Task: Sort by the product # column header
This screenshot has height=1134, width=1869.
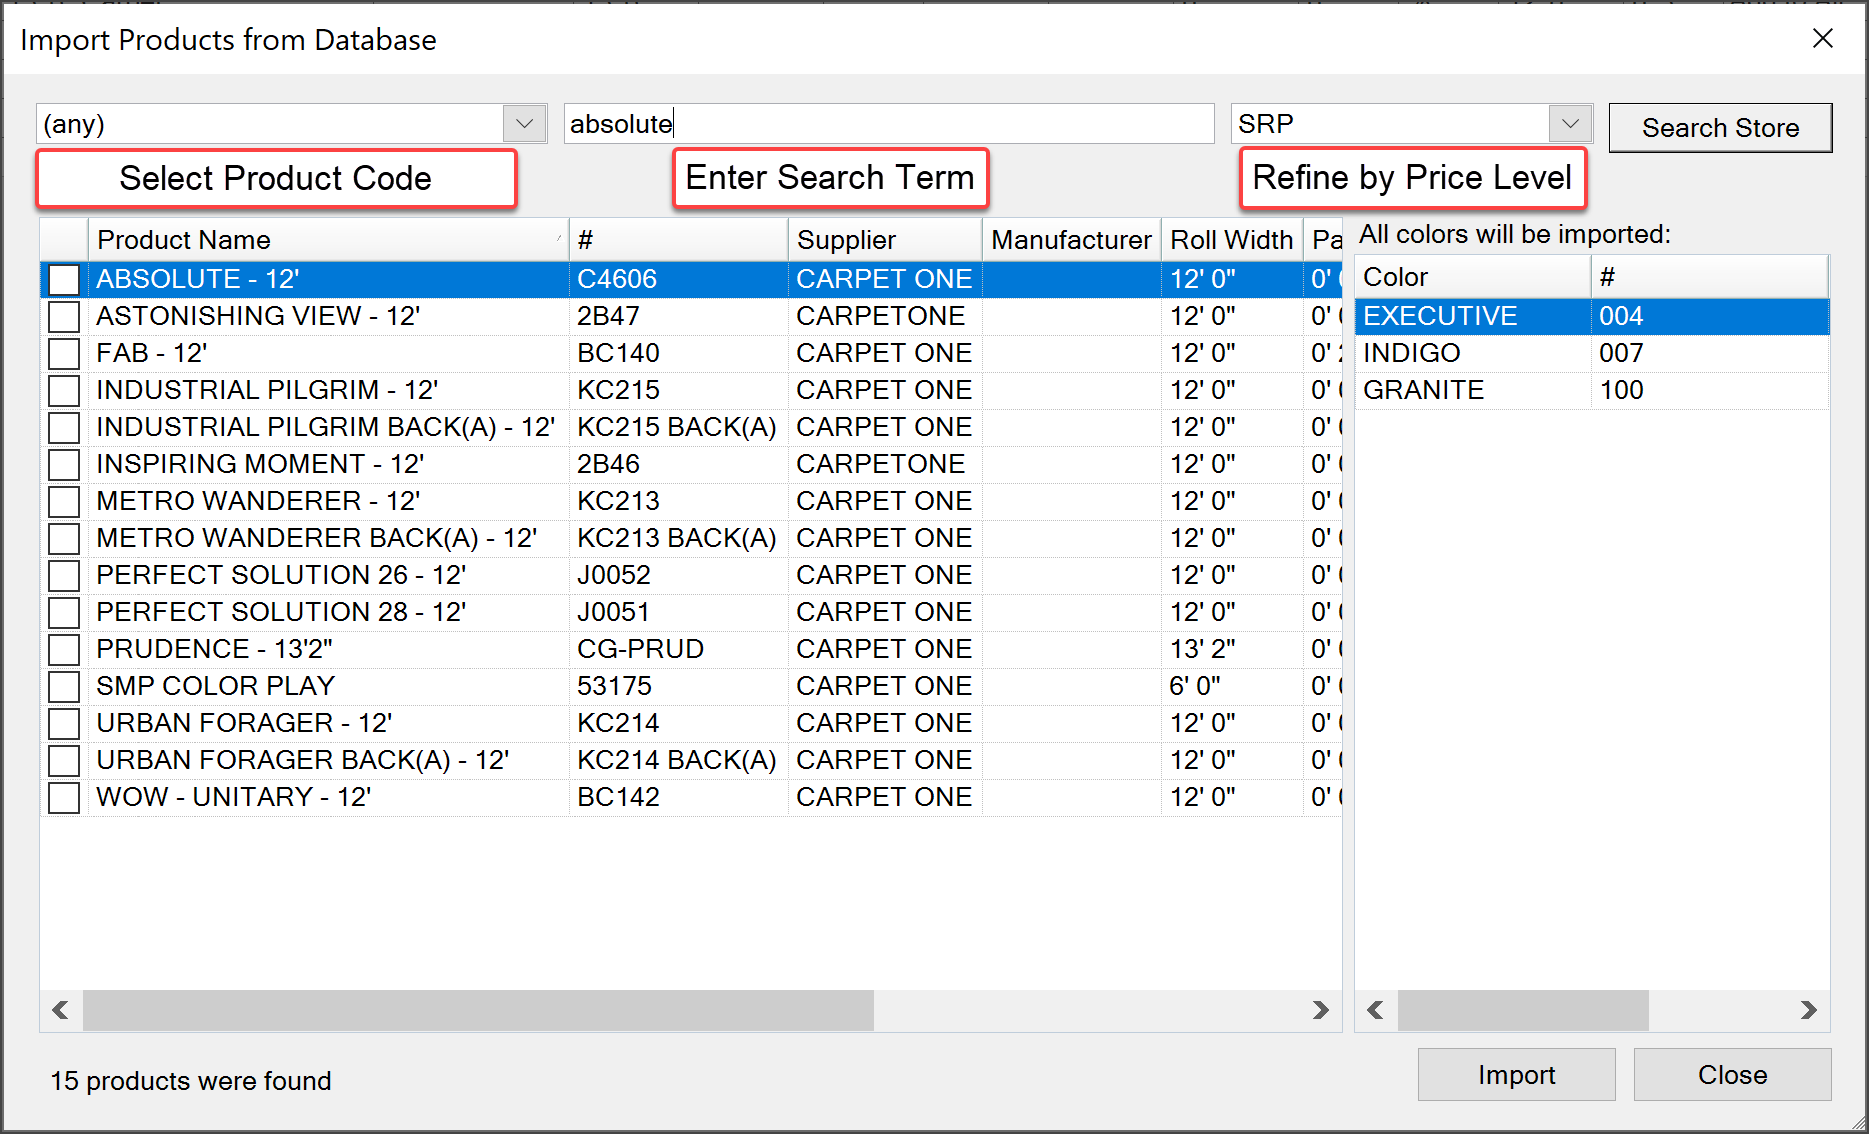Action: 678,240
